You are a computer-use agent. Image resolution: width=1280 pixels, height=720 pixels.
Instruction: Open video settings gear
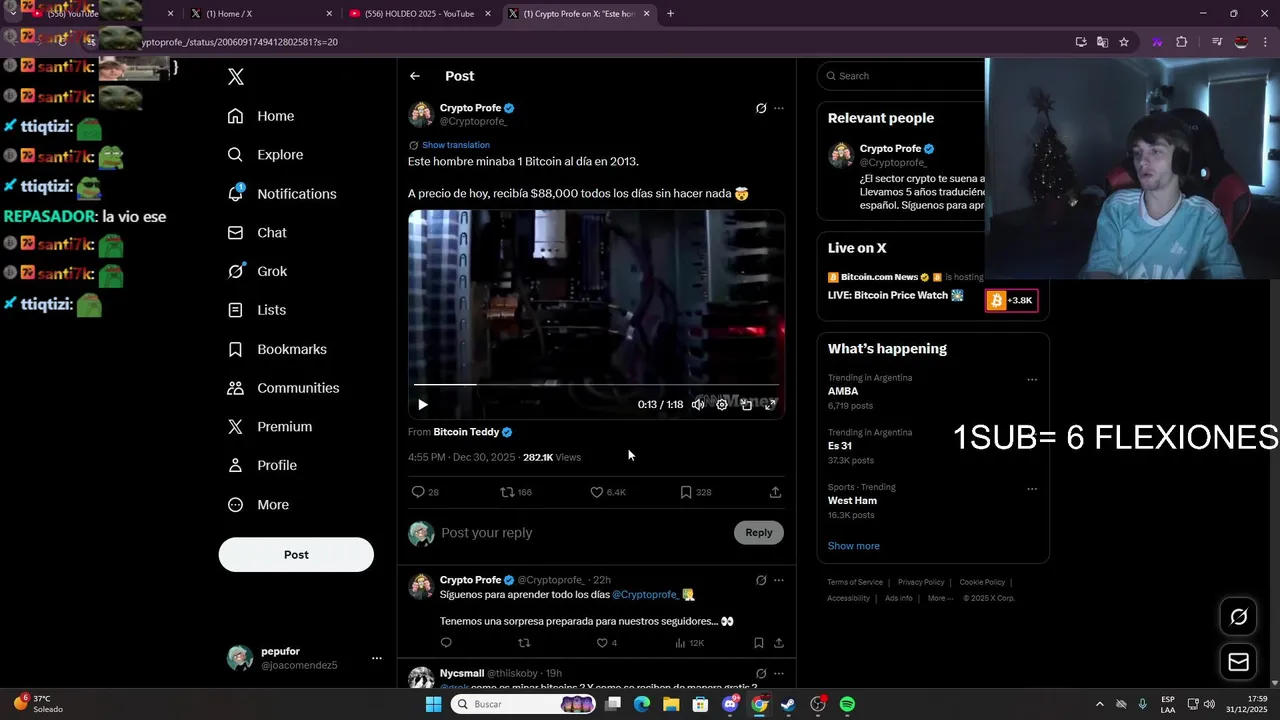click(722, 405)
